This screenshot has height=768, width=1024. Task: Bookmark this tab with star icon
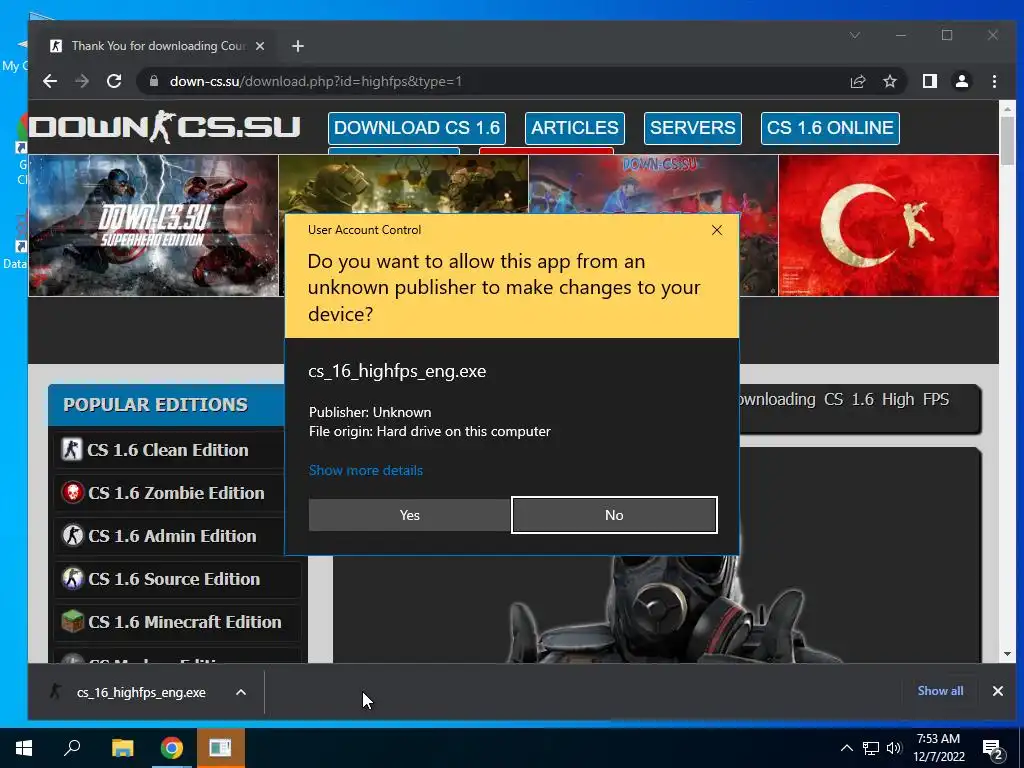[x=889, y=81]
